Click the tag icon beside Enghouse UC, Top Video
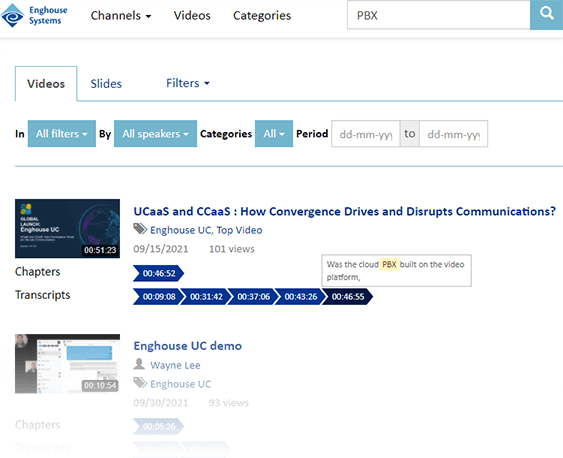 (x=140, y=229)
